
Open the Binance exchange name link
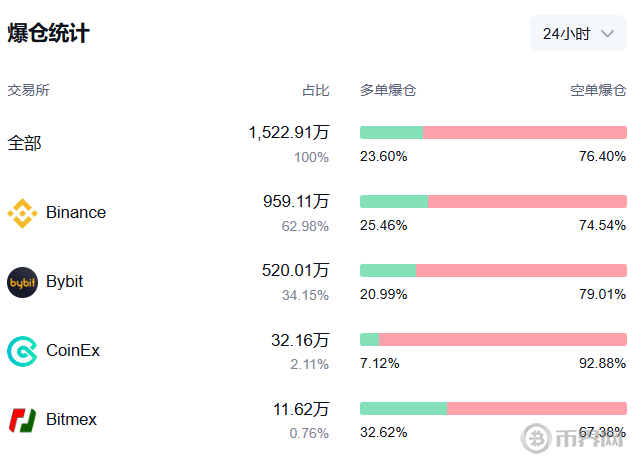click(76, 213)
